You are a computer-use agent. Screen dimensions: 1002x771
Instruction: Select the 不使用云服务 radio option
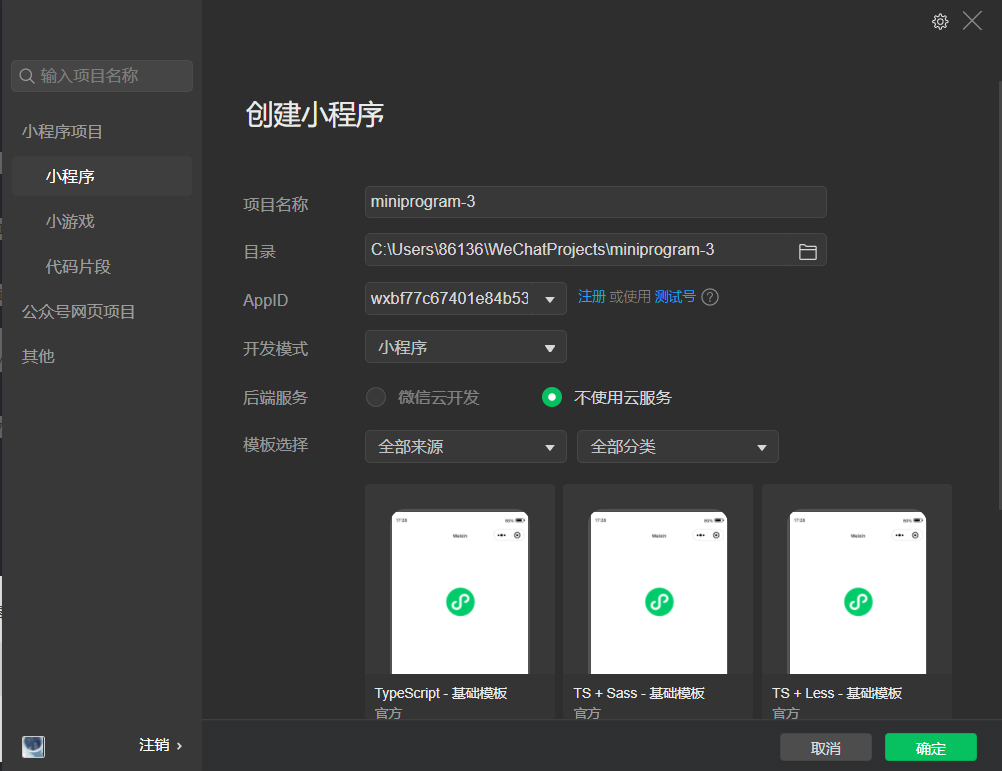pos(552,397)
